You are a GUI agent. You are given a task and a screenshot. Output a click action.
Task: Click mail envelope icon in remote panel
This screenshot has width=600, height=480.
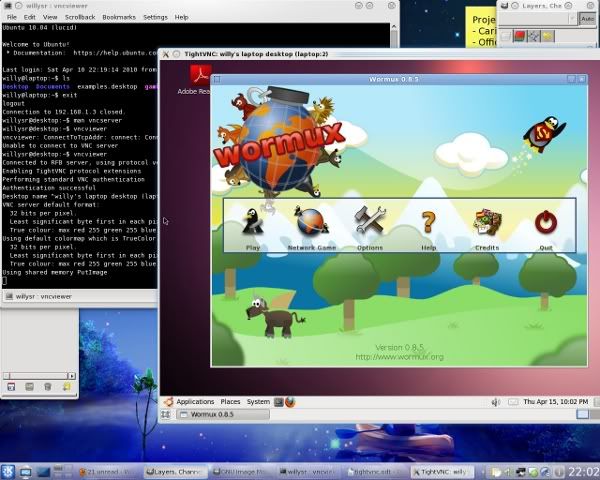click(513, 402)
